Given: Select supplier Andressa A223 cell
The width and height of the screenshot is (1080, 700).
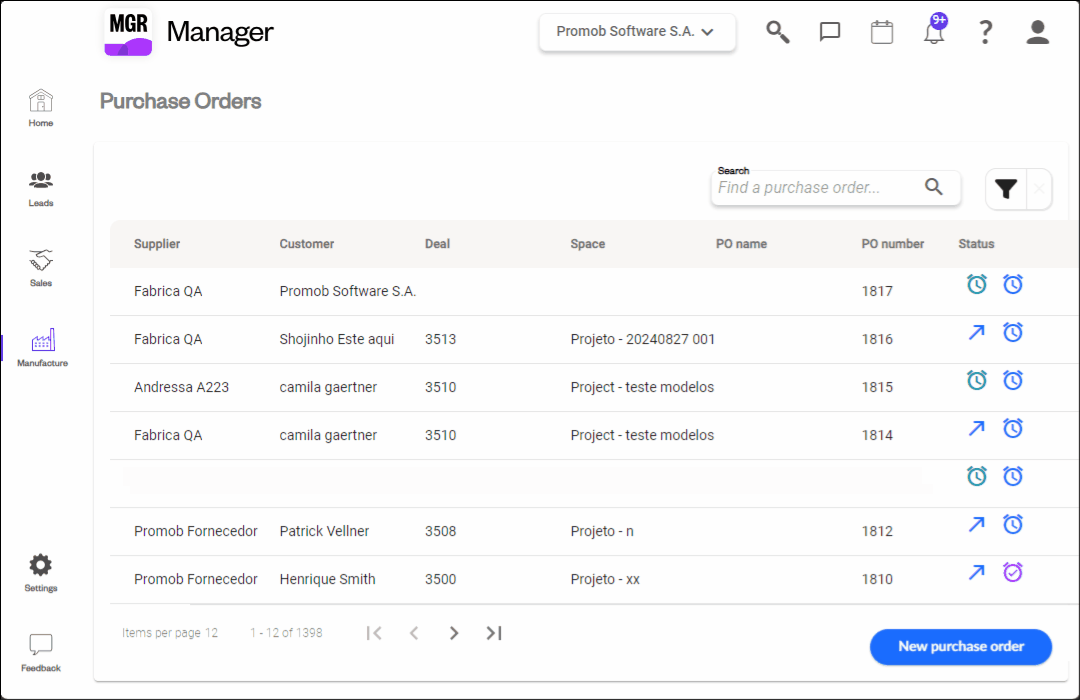Looking at the screenshot, I should [181, 387].
